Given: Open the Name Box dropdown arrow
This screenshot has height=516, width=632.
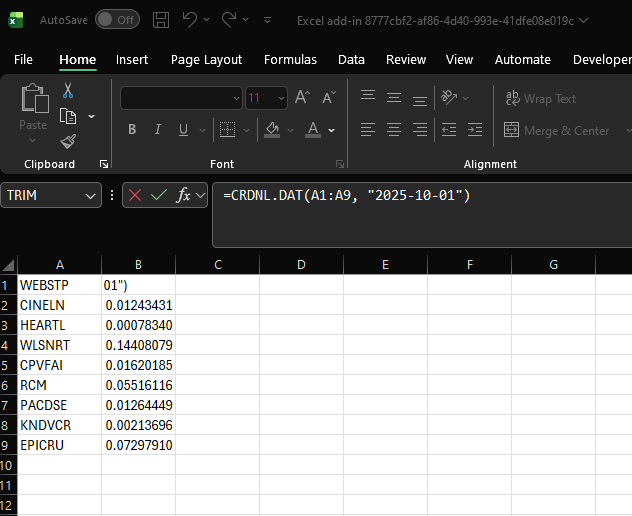Looking at the screenshot, I should click(93, 196).
